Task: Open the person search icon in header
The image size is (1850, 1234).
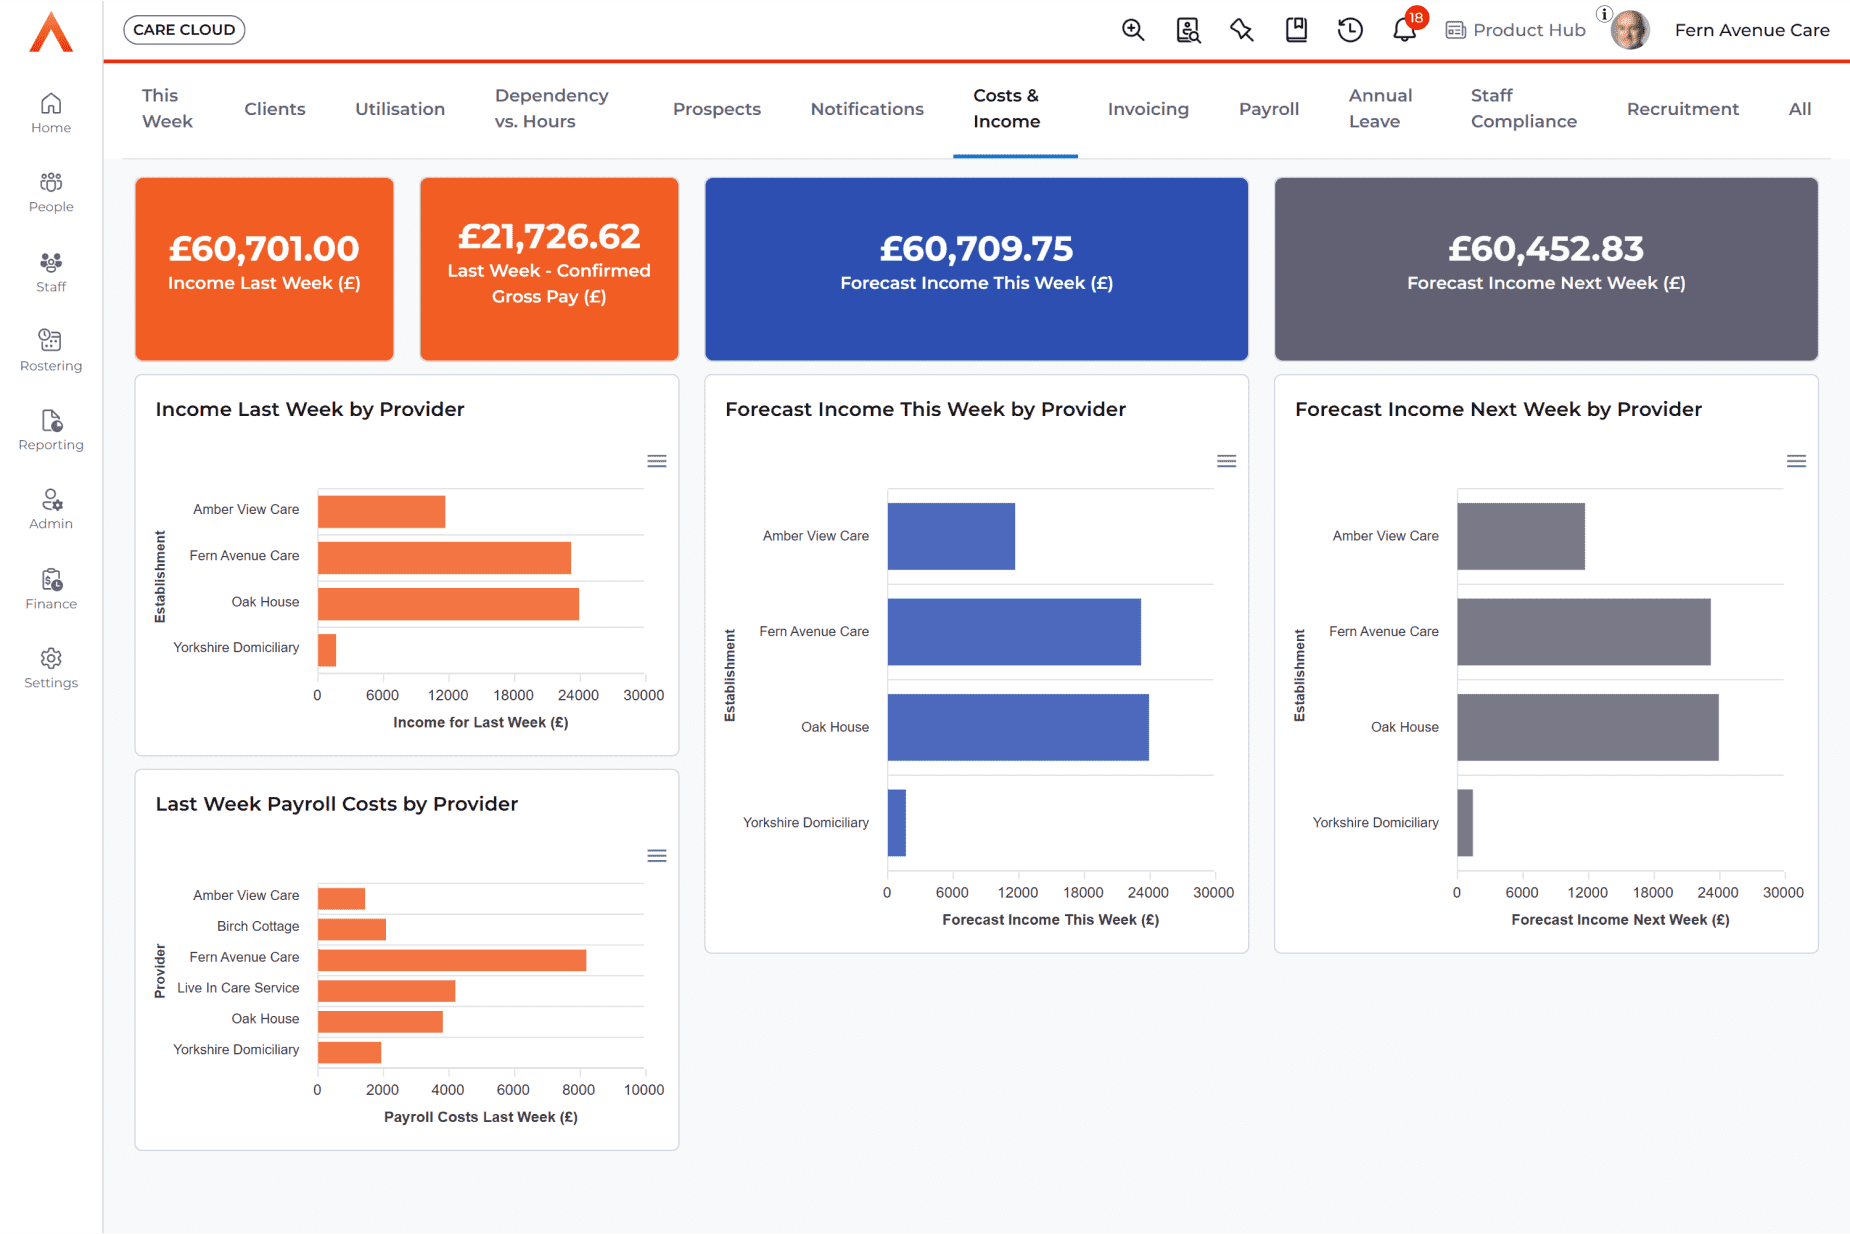Action: (x=1187, y=30)
